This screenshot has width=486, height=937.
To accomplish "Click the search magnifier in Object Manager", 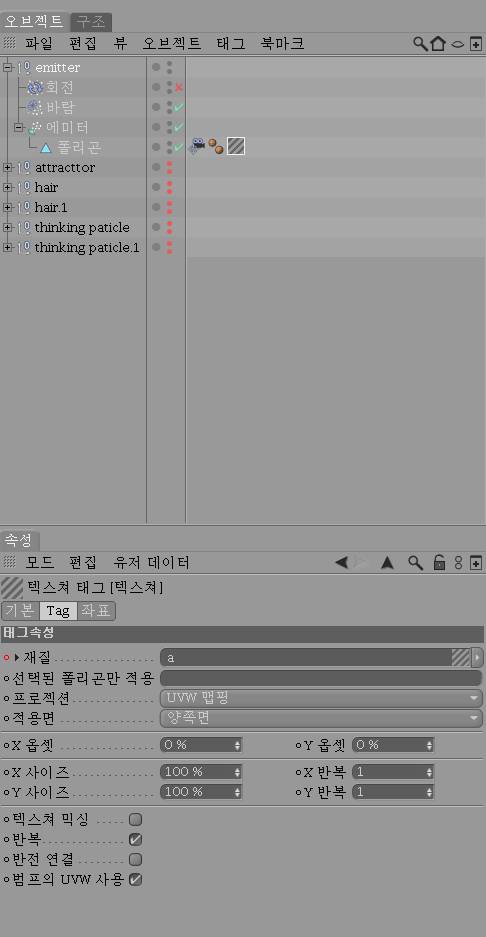I will point(420,44).
